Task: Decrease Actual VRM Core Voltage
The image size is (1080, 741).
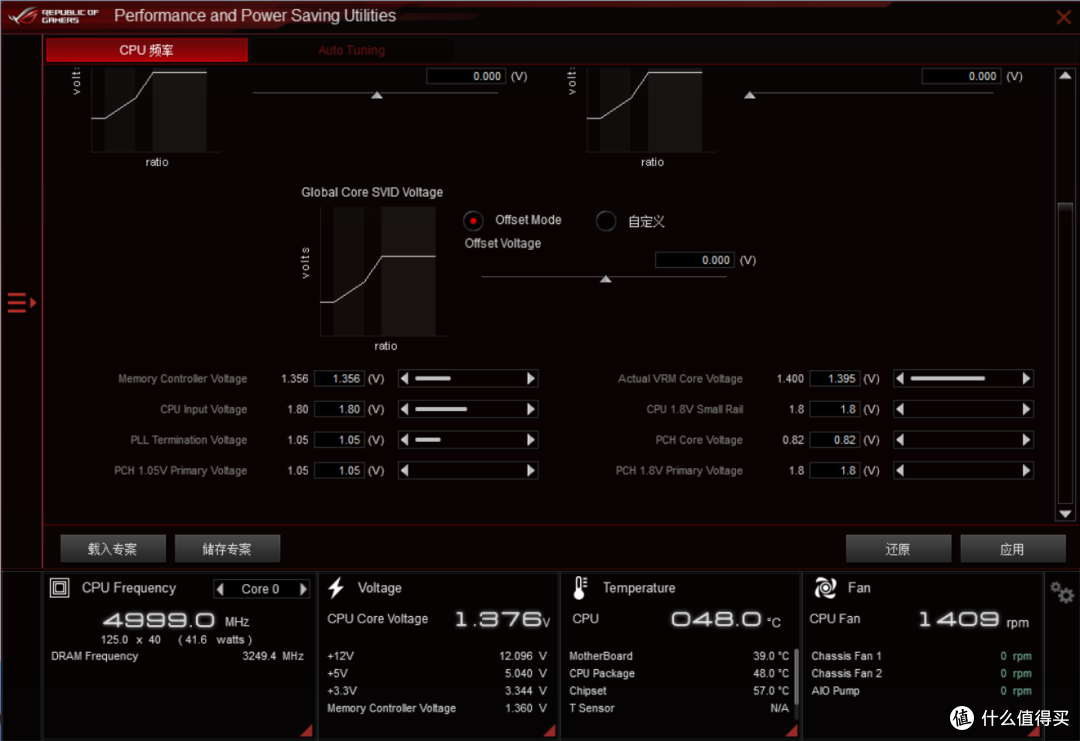Action: pyautogui.click(x=900, y=378)
